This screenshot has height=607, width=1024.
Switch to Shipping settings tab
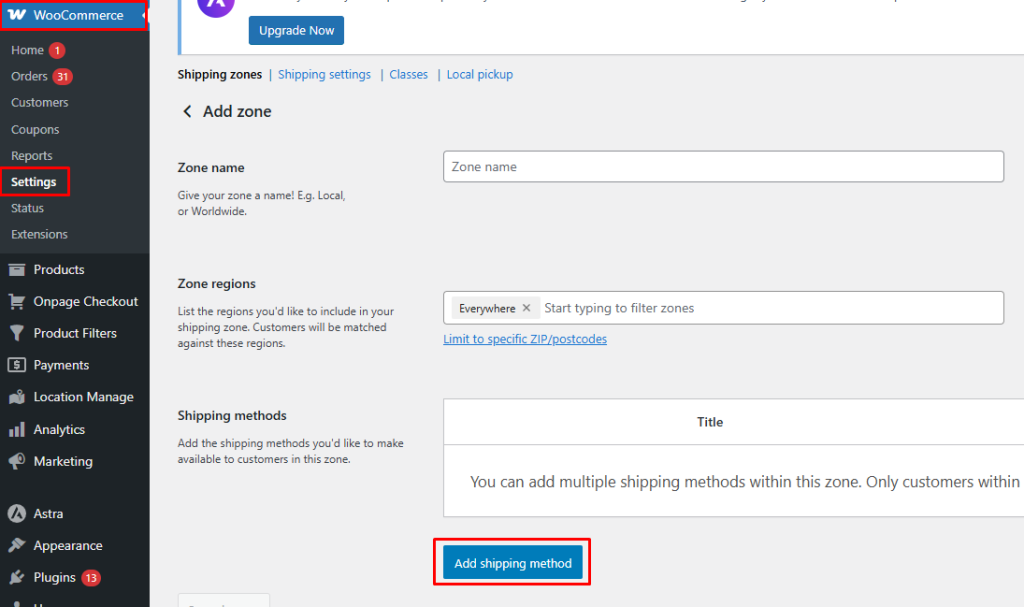[x=324, y=75]
